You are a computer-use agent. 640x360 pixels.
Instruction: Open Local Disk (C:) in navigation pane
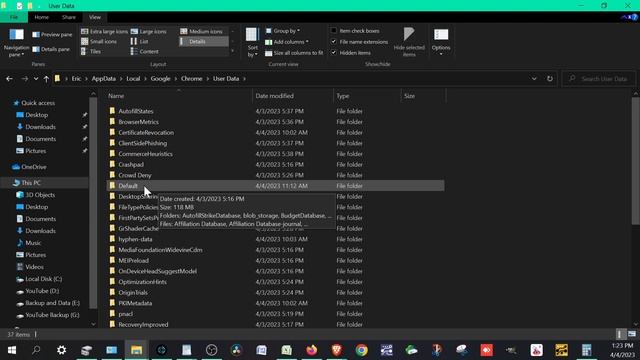point(43,279)
